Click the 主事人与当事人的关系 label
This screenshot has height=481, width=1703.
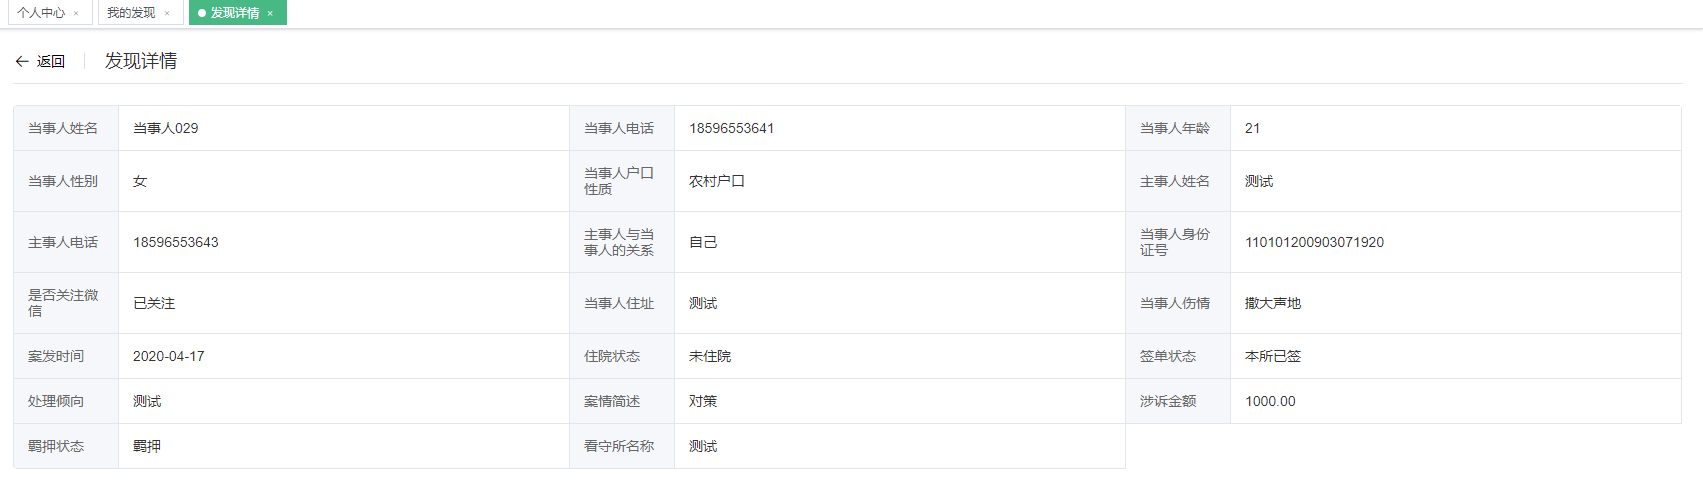[622, 242]
